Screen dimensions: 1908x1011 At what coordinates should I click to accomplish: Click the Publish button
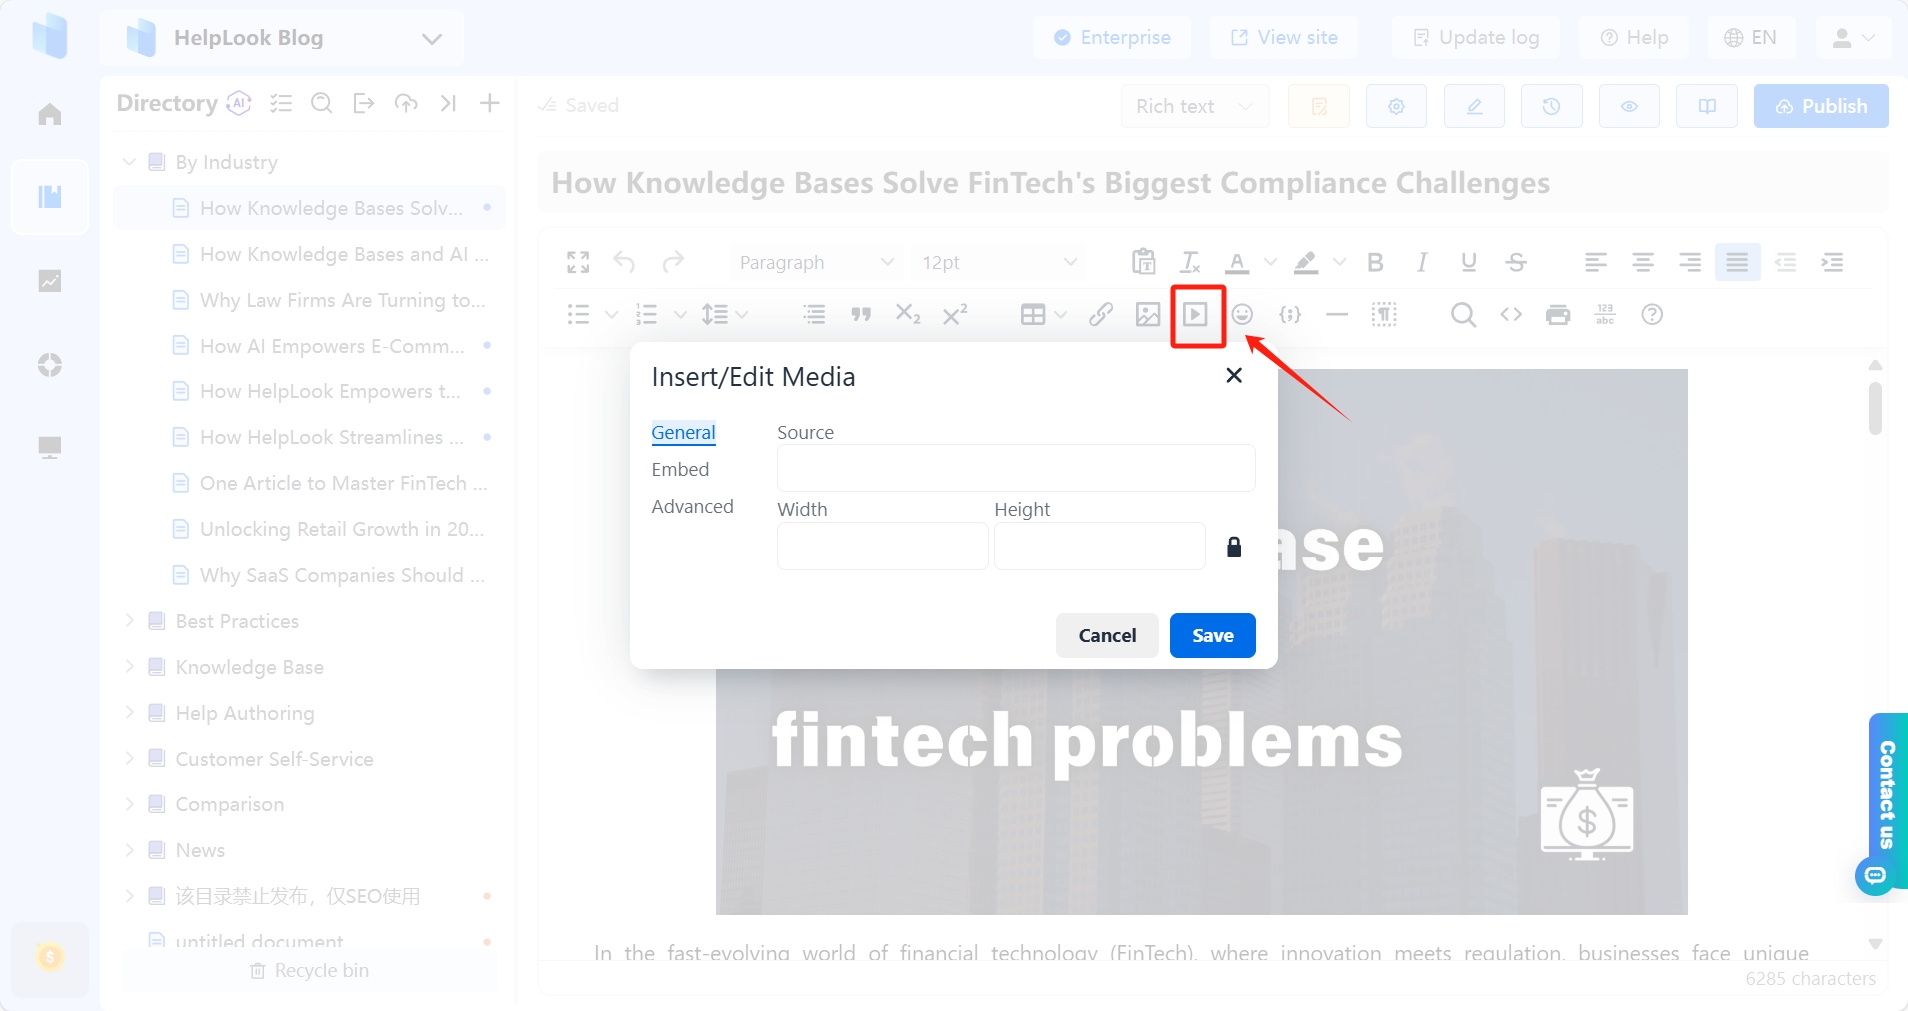click(1820, 105)
